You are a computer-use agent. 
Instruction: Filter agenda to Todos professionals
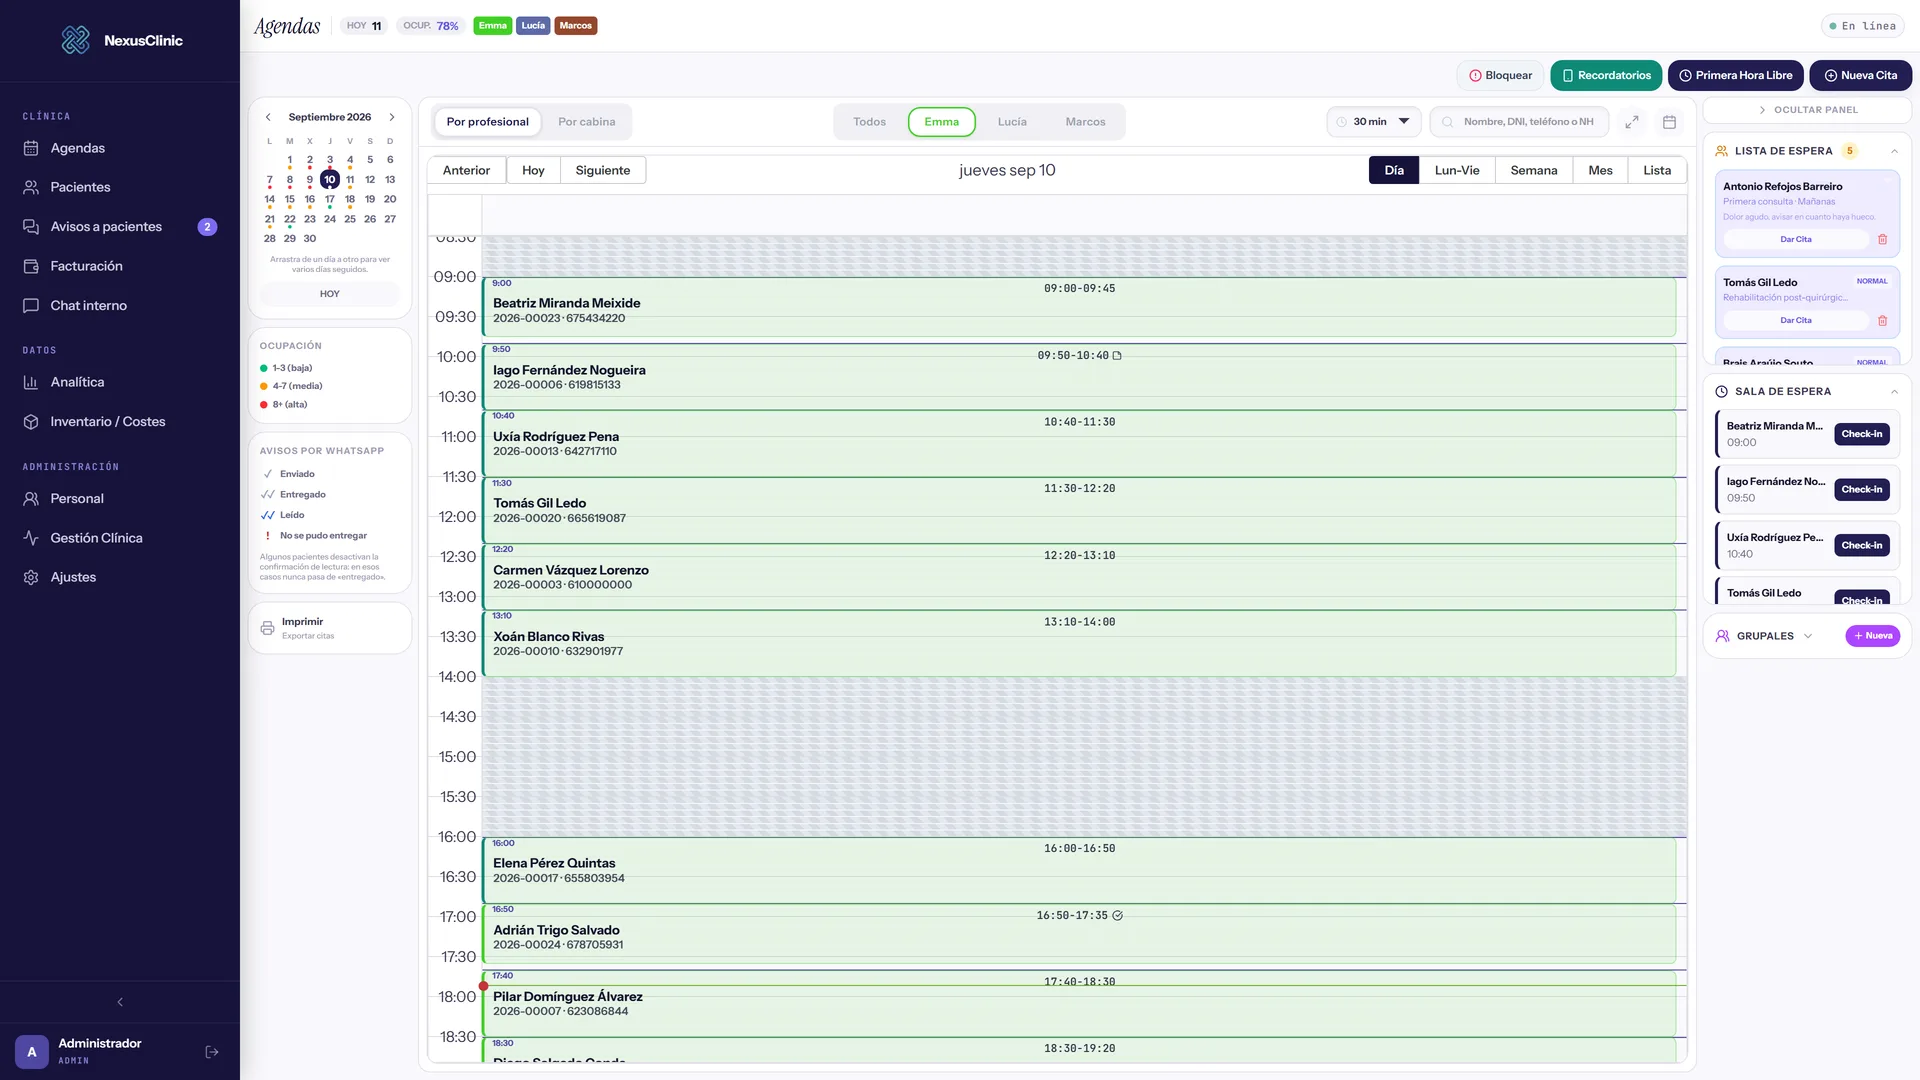pyautogui.click(x=869, y=122)
